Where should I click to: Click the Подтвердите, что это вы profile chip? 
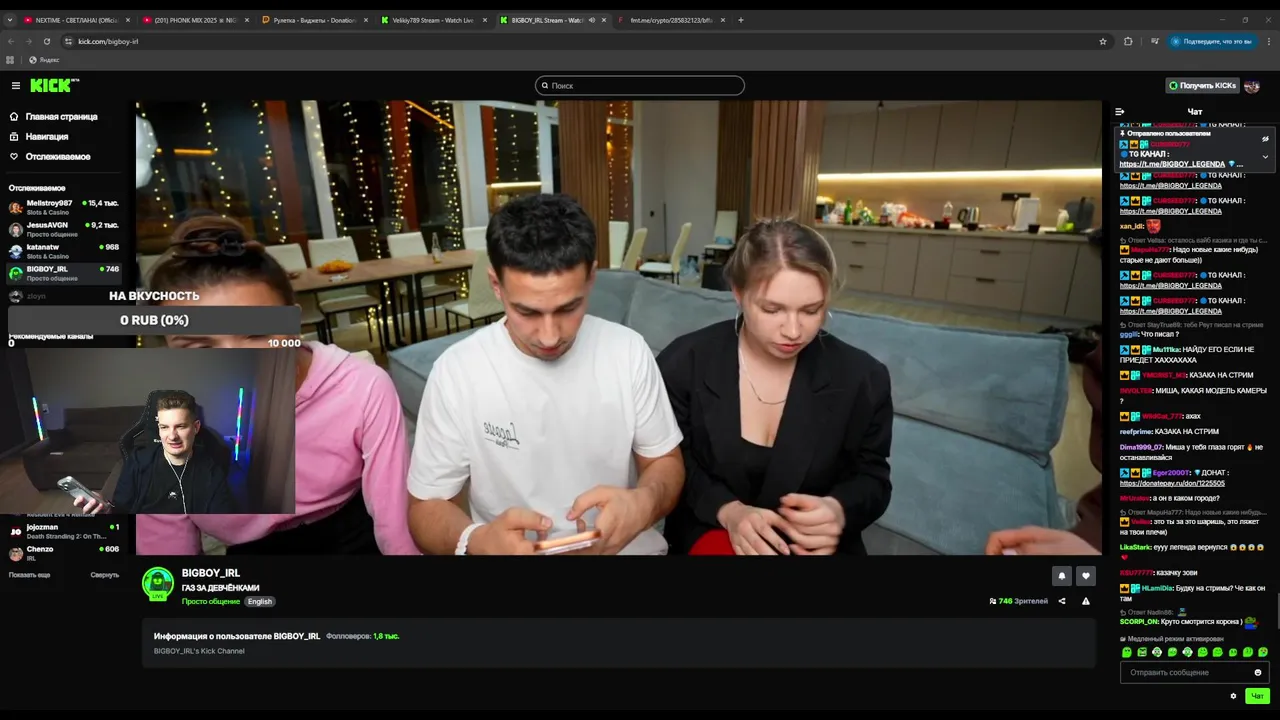point(1211,41)
